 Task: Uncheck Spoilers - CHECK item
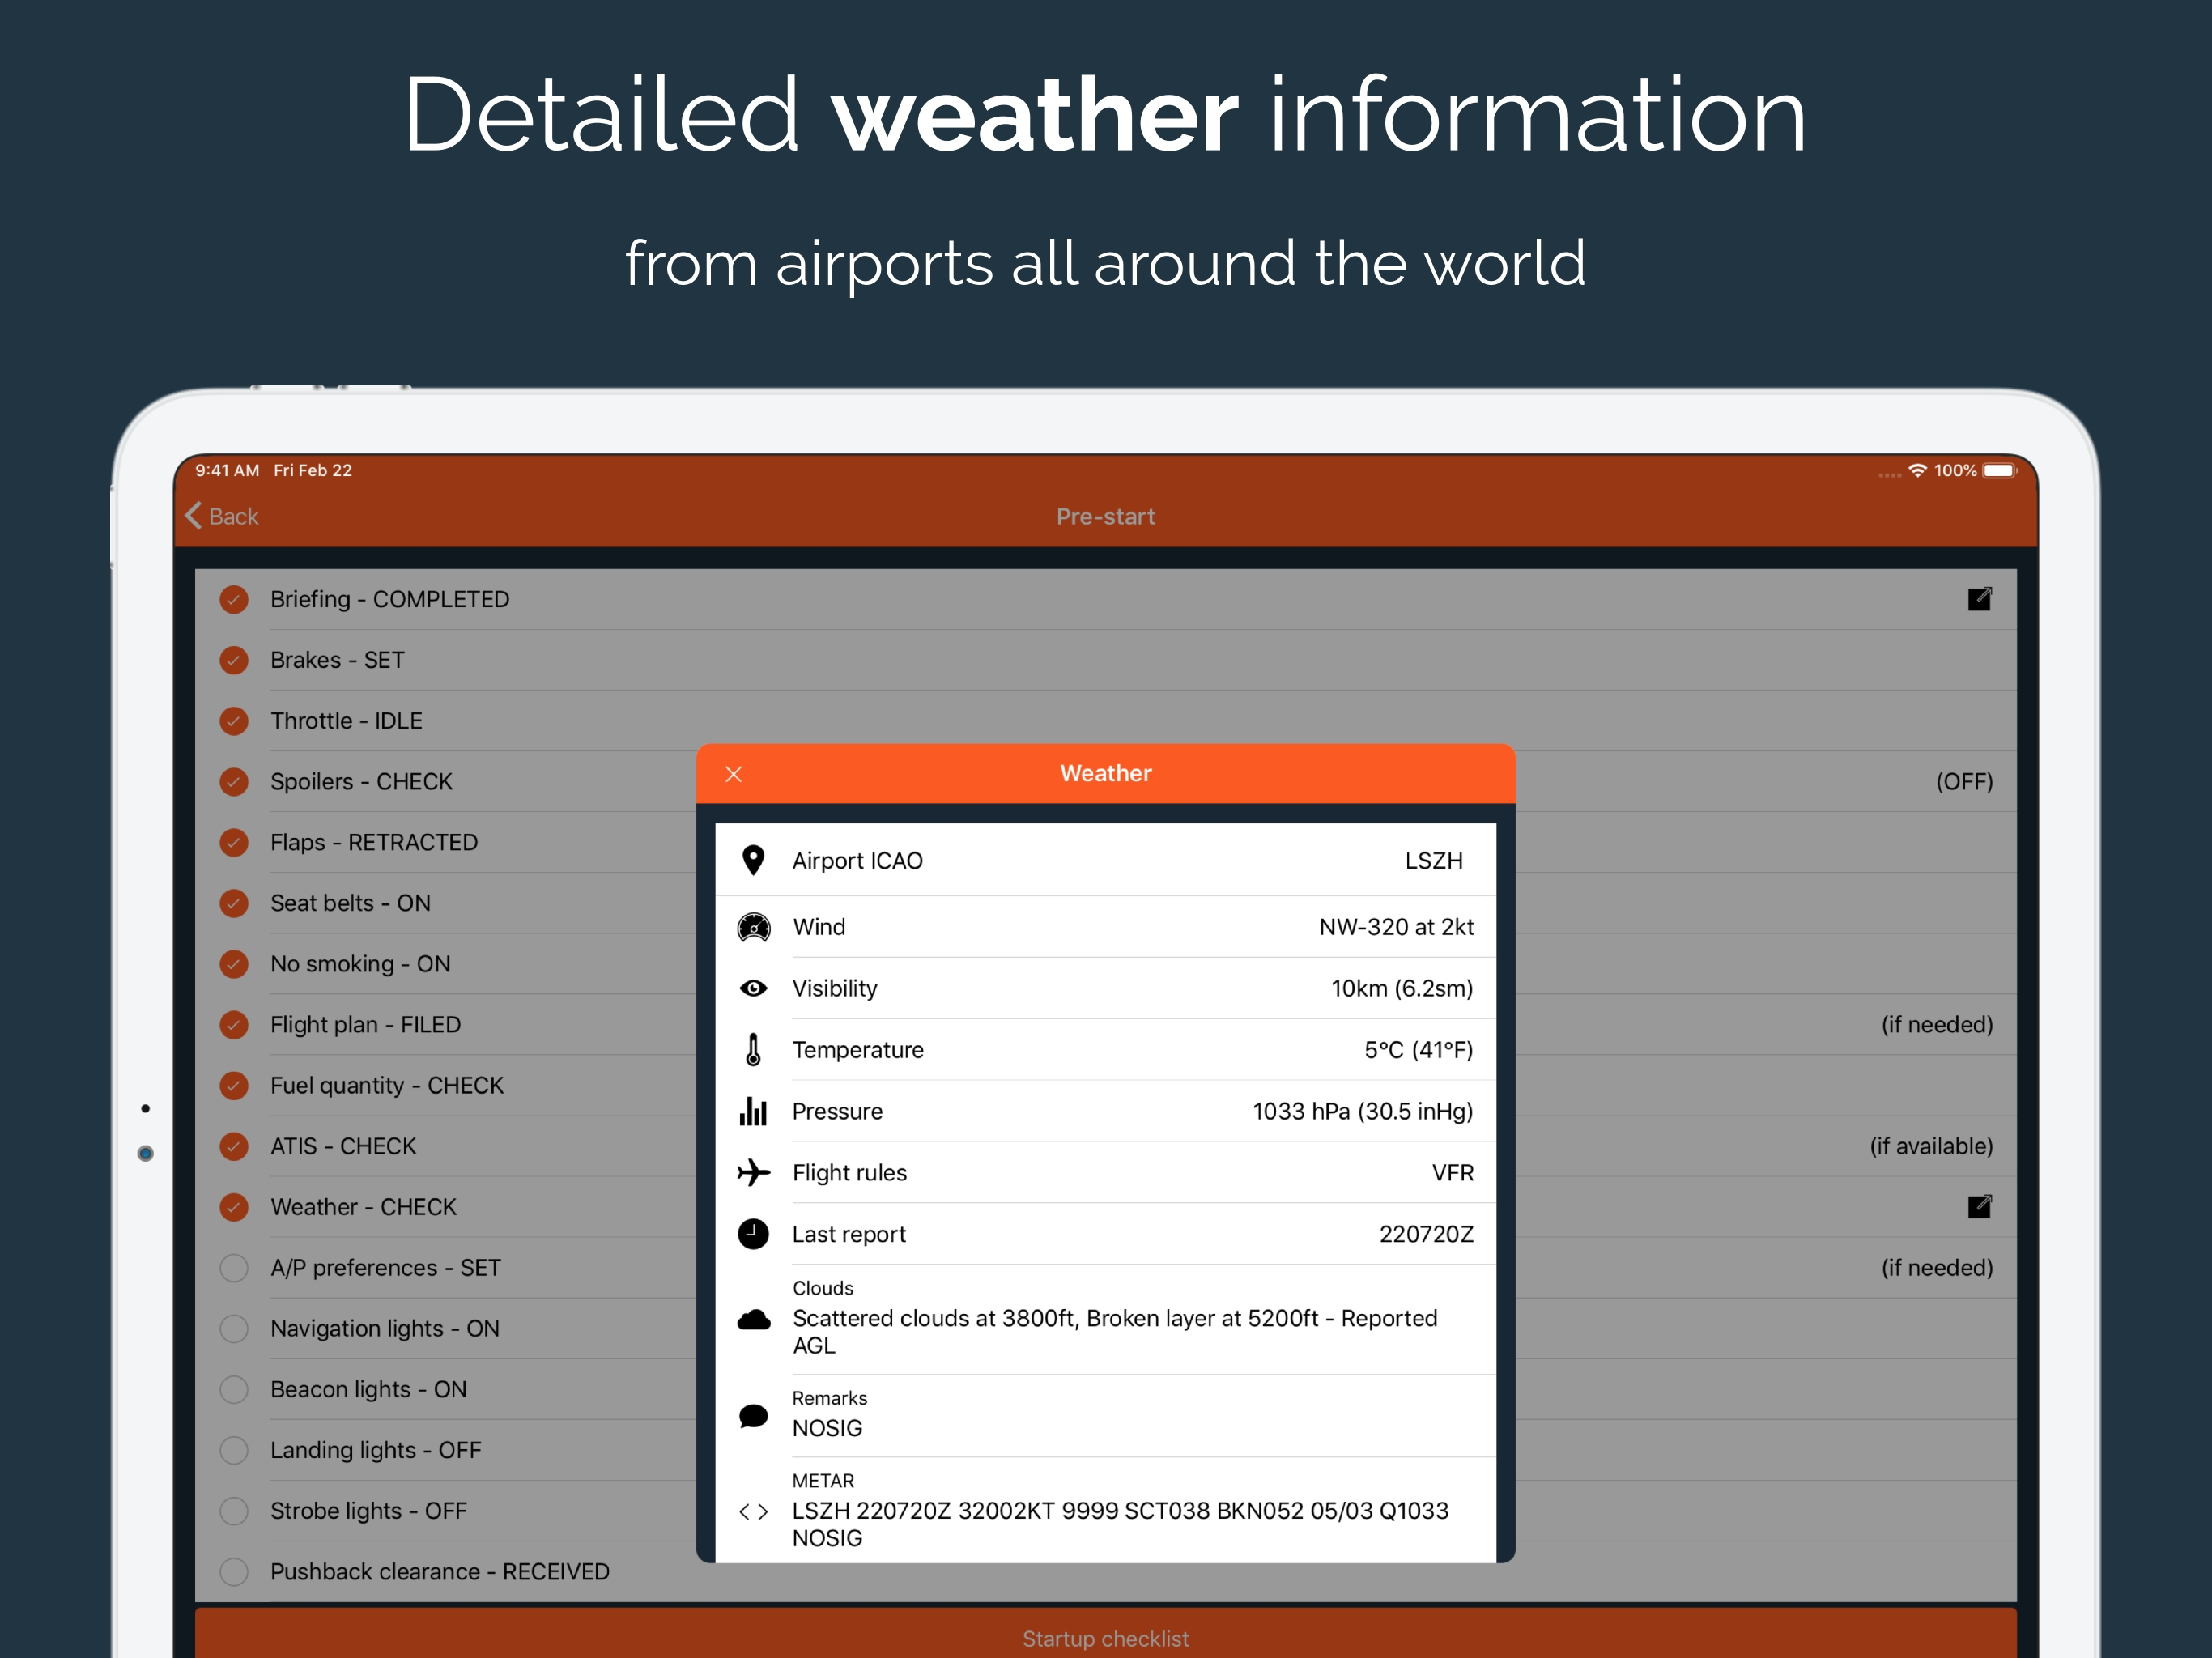coord(234,781)
